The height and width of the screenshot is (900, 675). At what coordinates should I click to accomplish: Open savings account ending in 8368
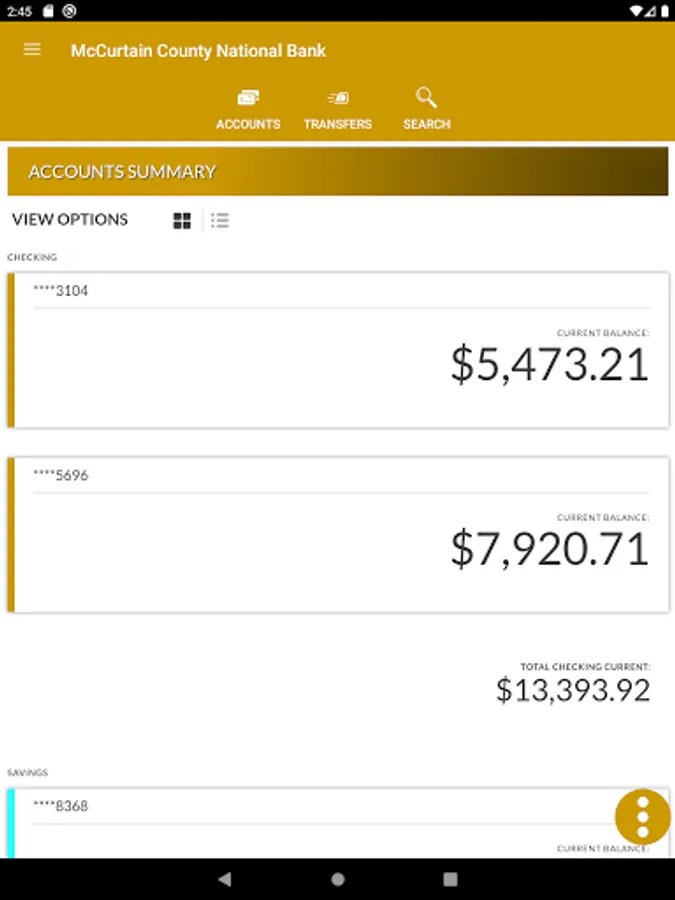point(338,823)
